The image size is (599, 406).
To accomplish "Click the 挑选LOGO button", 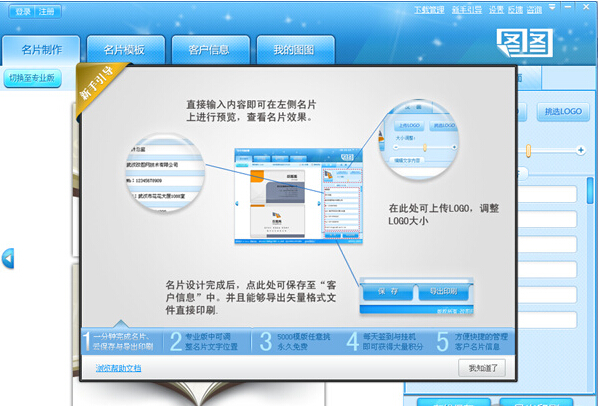I will pyautogui.click(x=563, y=112).
